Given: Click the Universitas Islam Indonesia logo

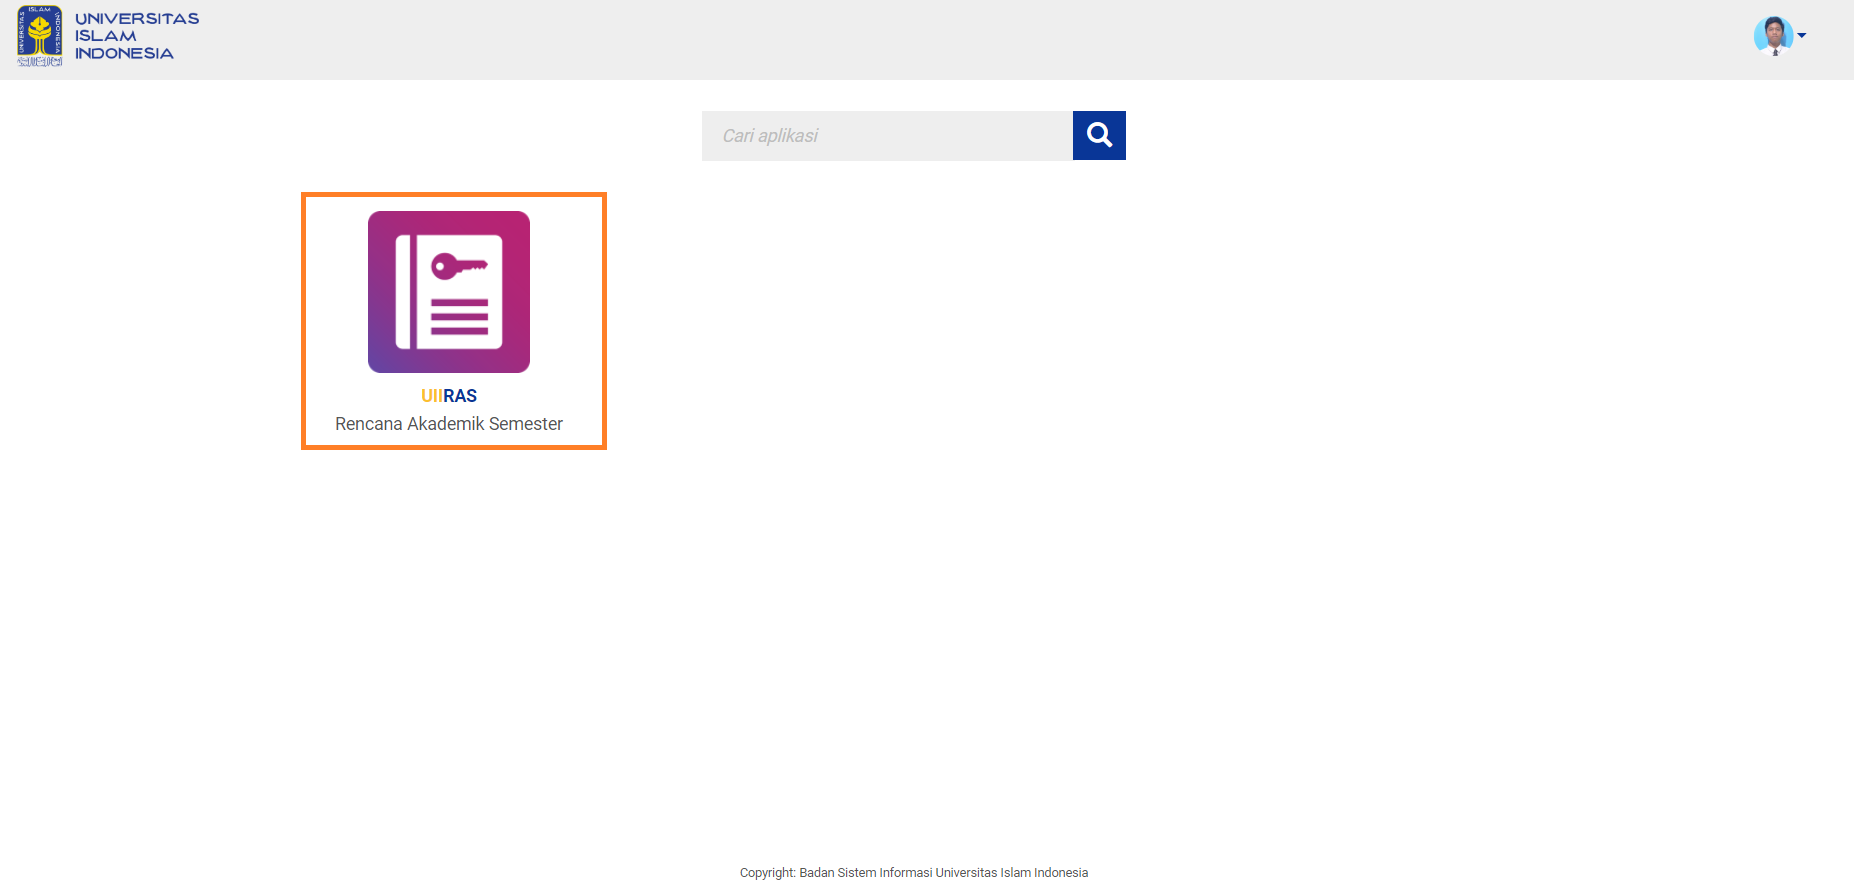Looking at the screenshot, I should coord(108,36).
